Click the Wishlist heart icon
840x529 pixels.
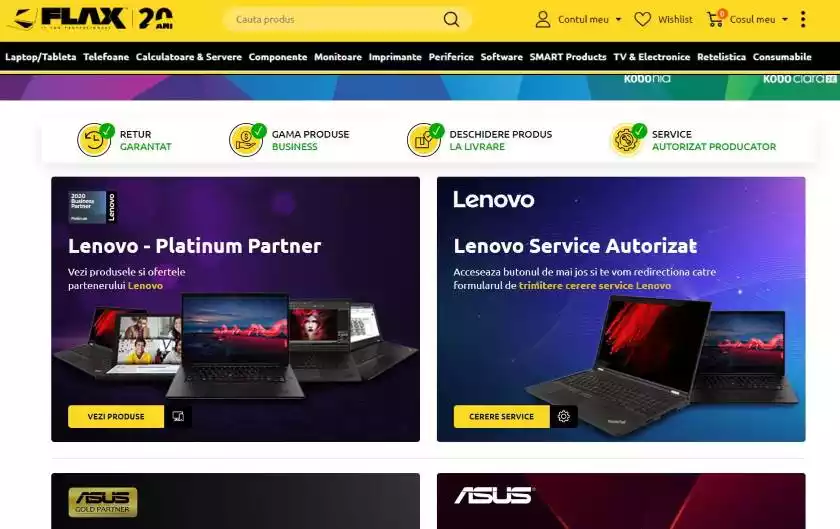point(642,19)
